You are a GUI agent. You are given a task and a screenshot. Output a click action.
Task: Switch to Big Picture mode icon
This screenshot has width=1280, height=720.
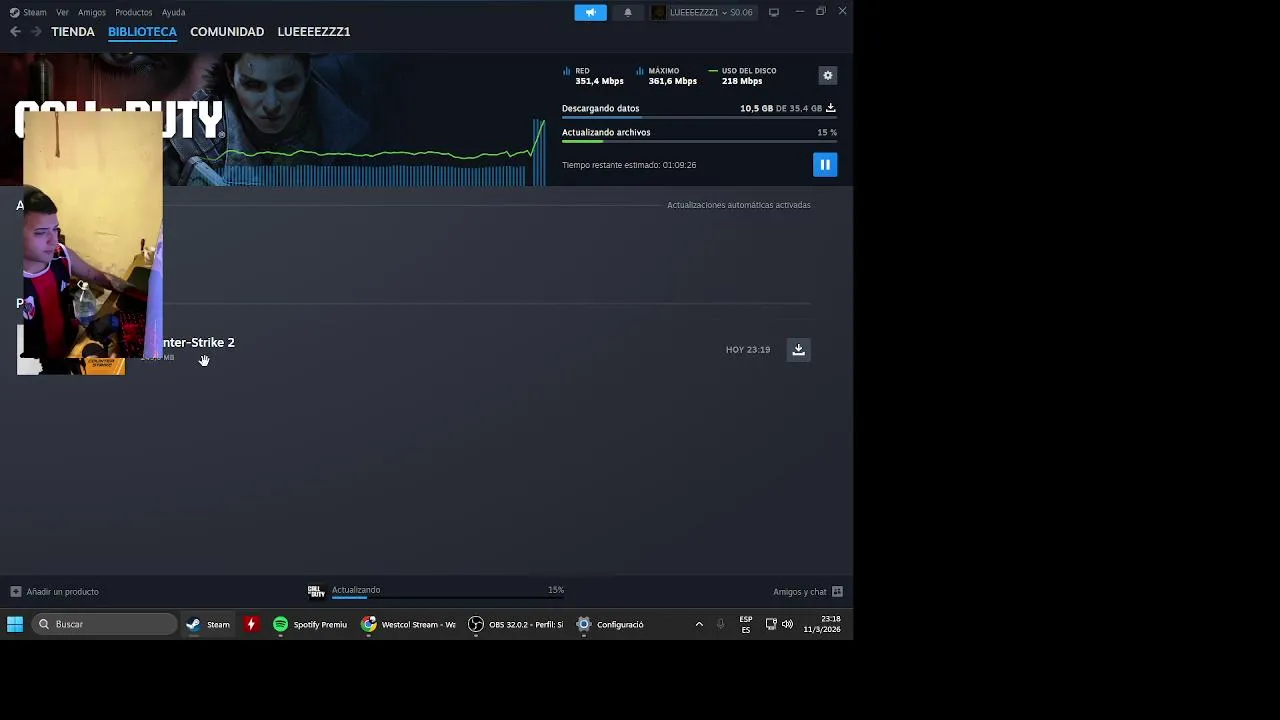[x=773, y=12]
